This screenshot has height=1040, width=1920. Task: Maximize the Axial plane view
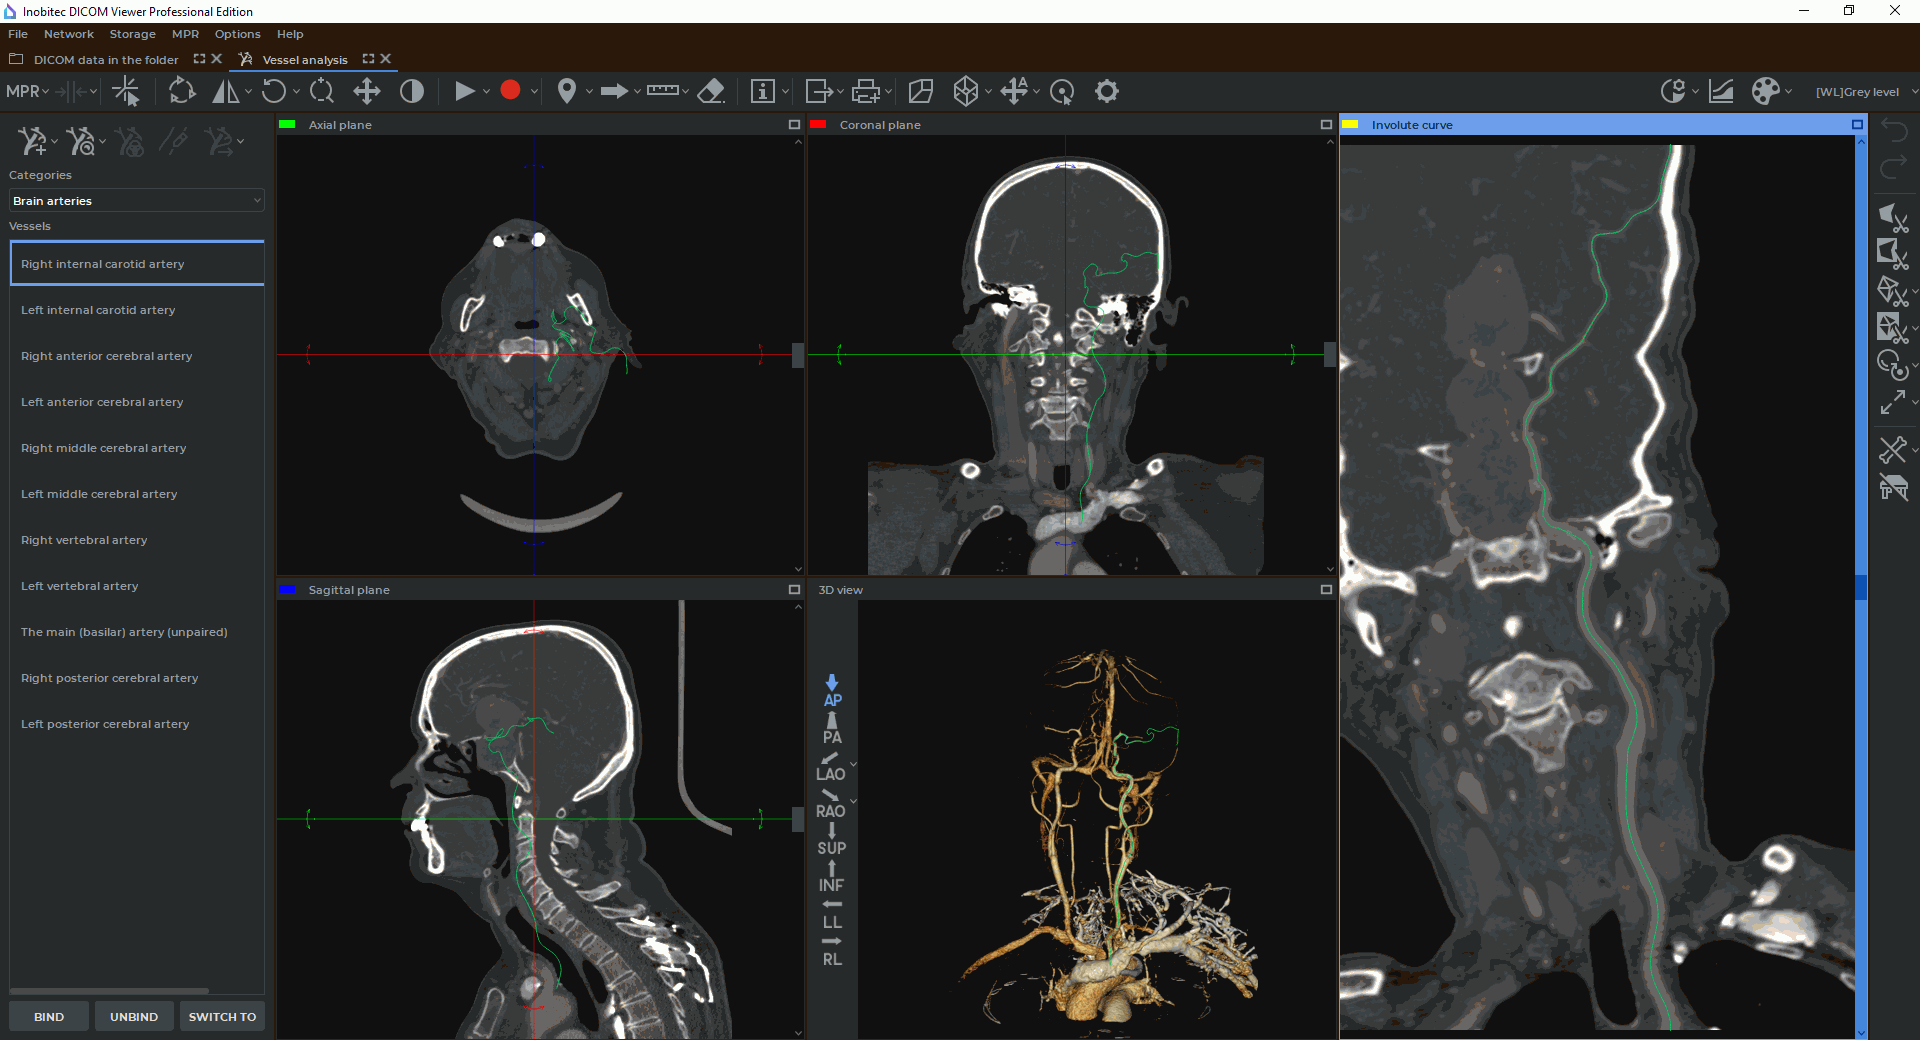click(x=795, y=125)
